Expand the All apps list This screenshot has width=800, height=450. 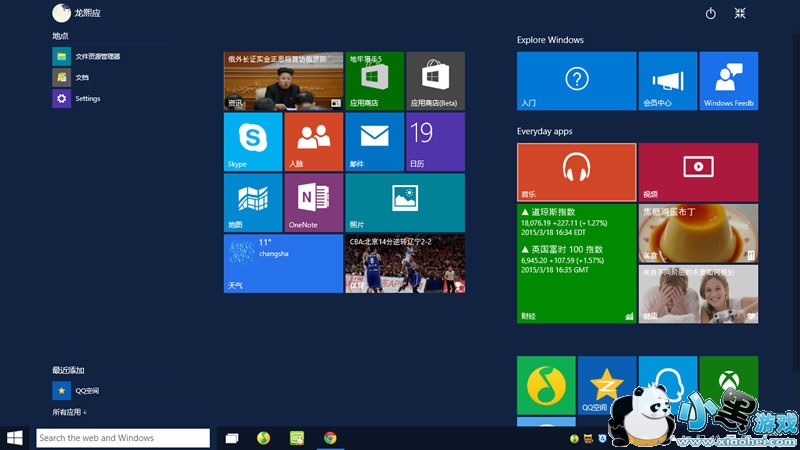[70, 412]
